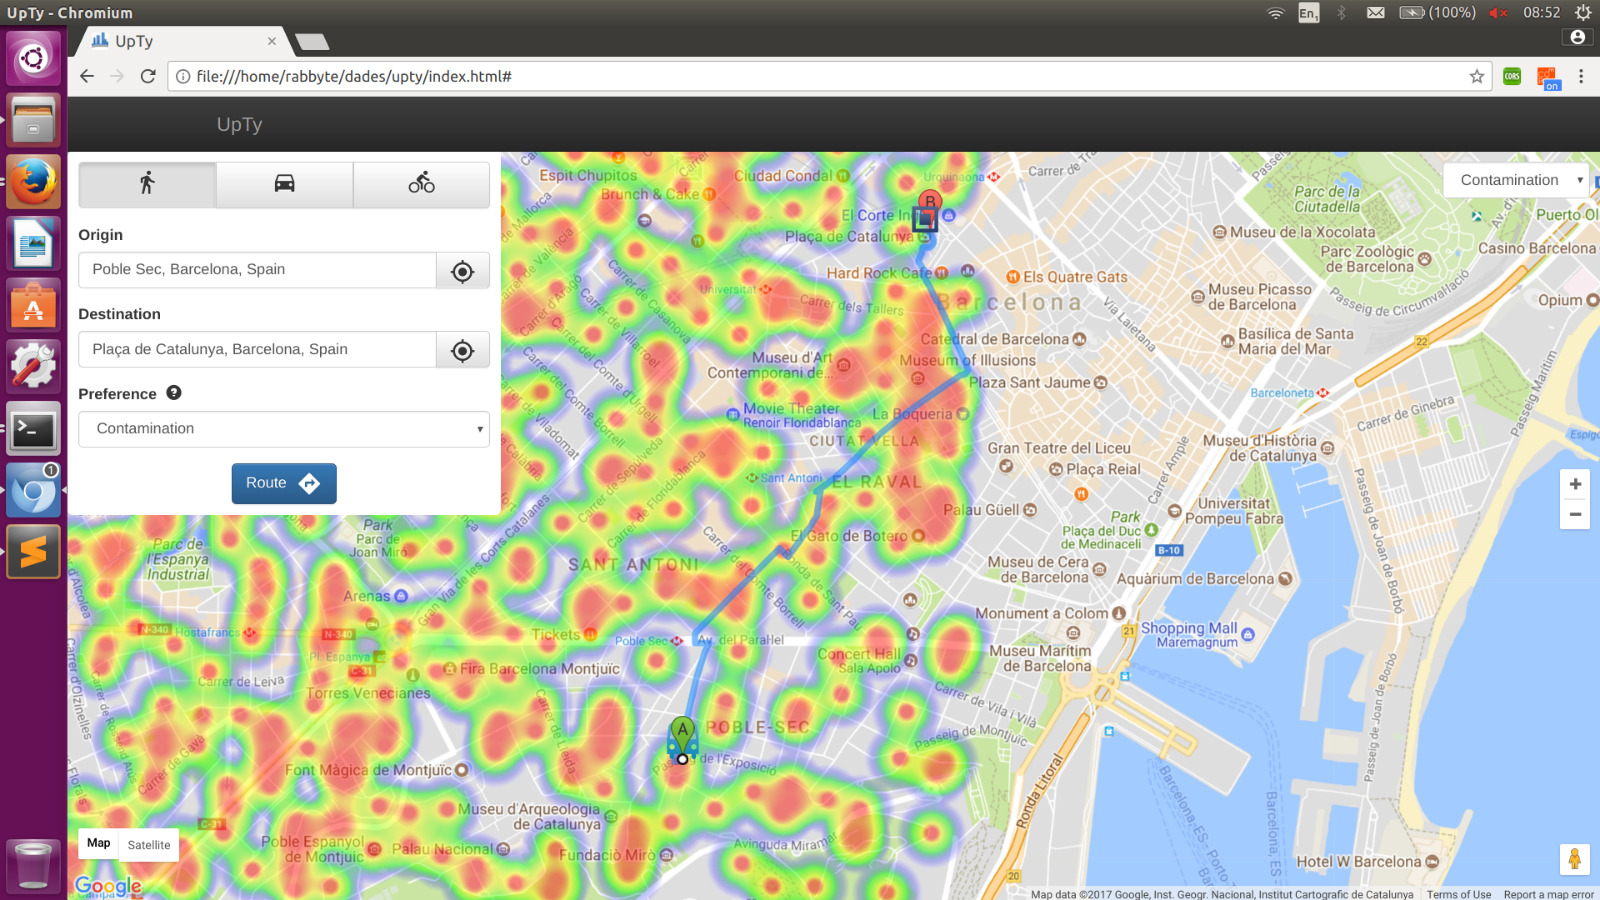Reload the current page
The image size is (1600, 900).
[148, 76]
